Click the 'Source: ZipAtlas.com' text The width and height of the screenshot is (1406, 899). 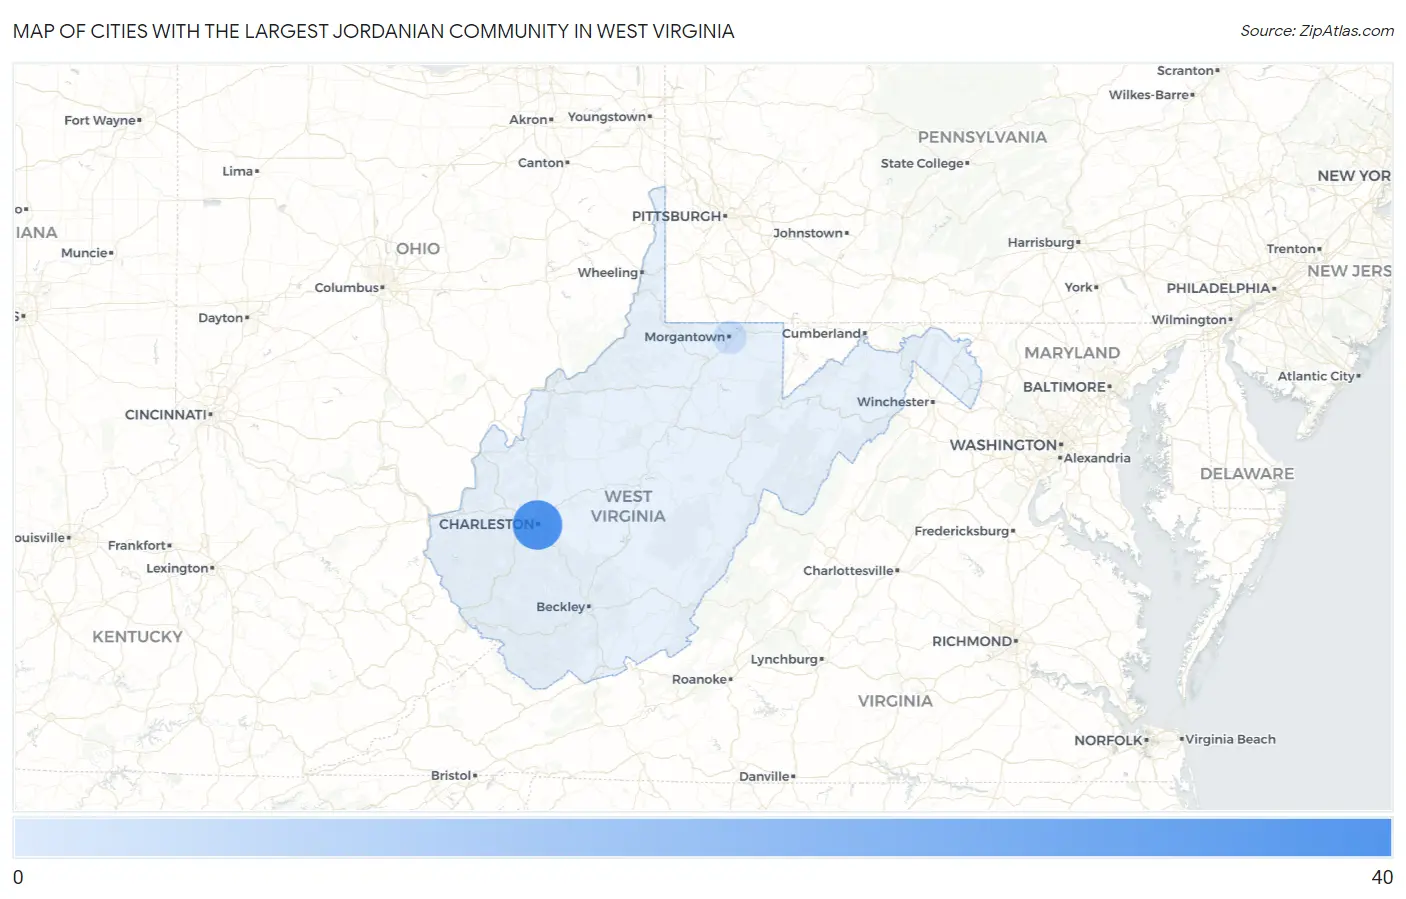[x=1317, y=31]
